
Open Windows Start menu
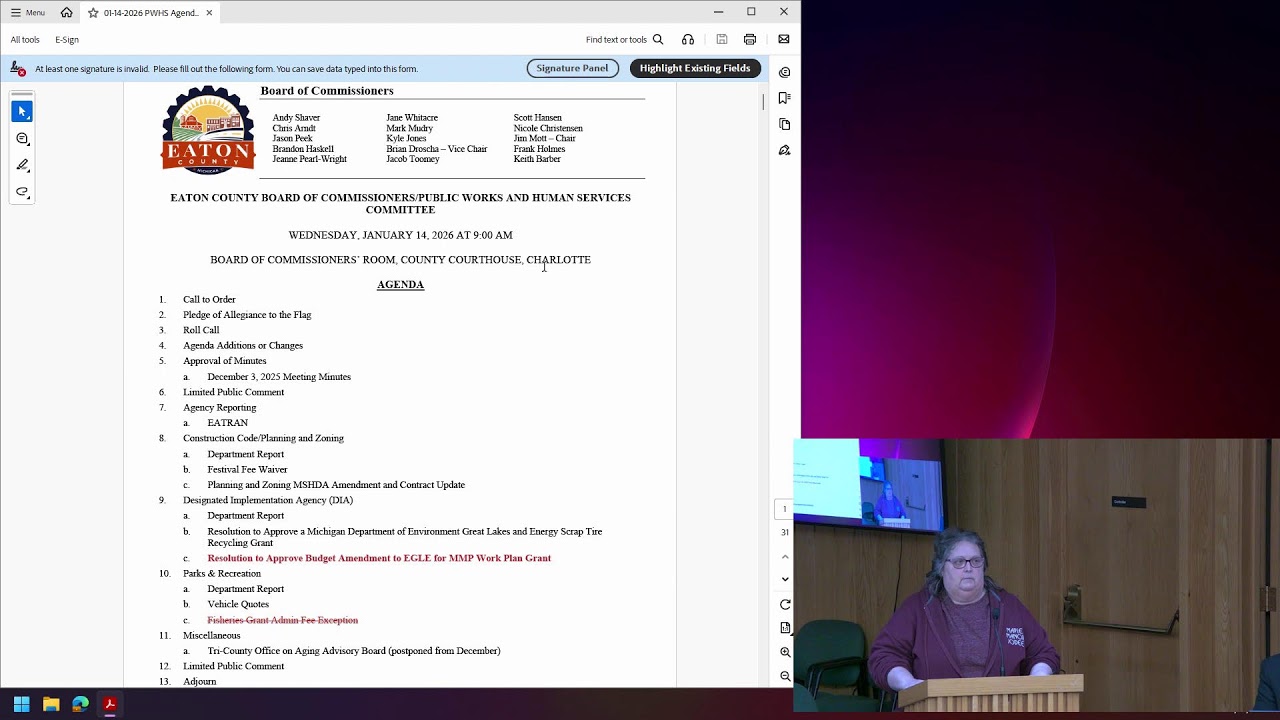pos(21,704)
